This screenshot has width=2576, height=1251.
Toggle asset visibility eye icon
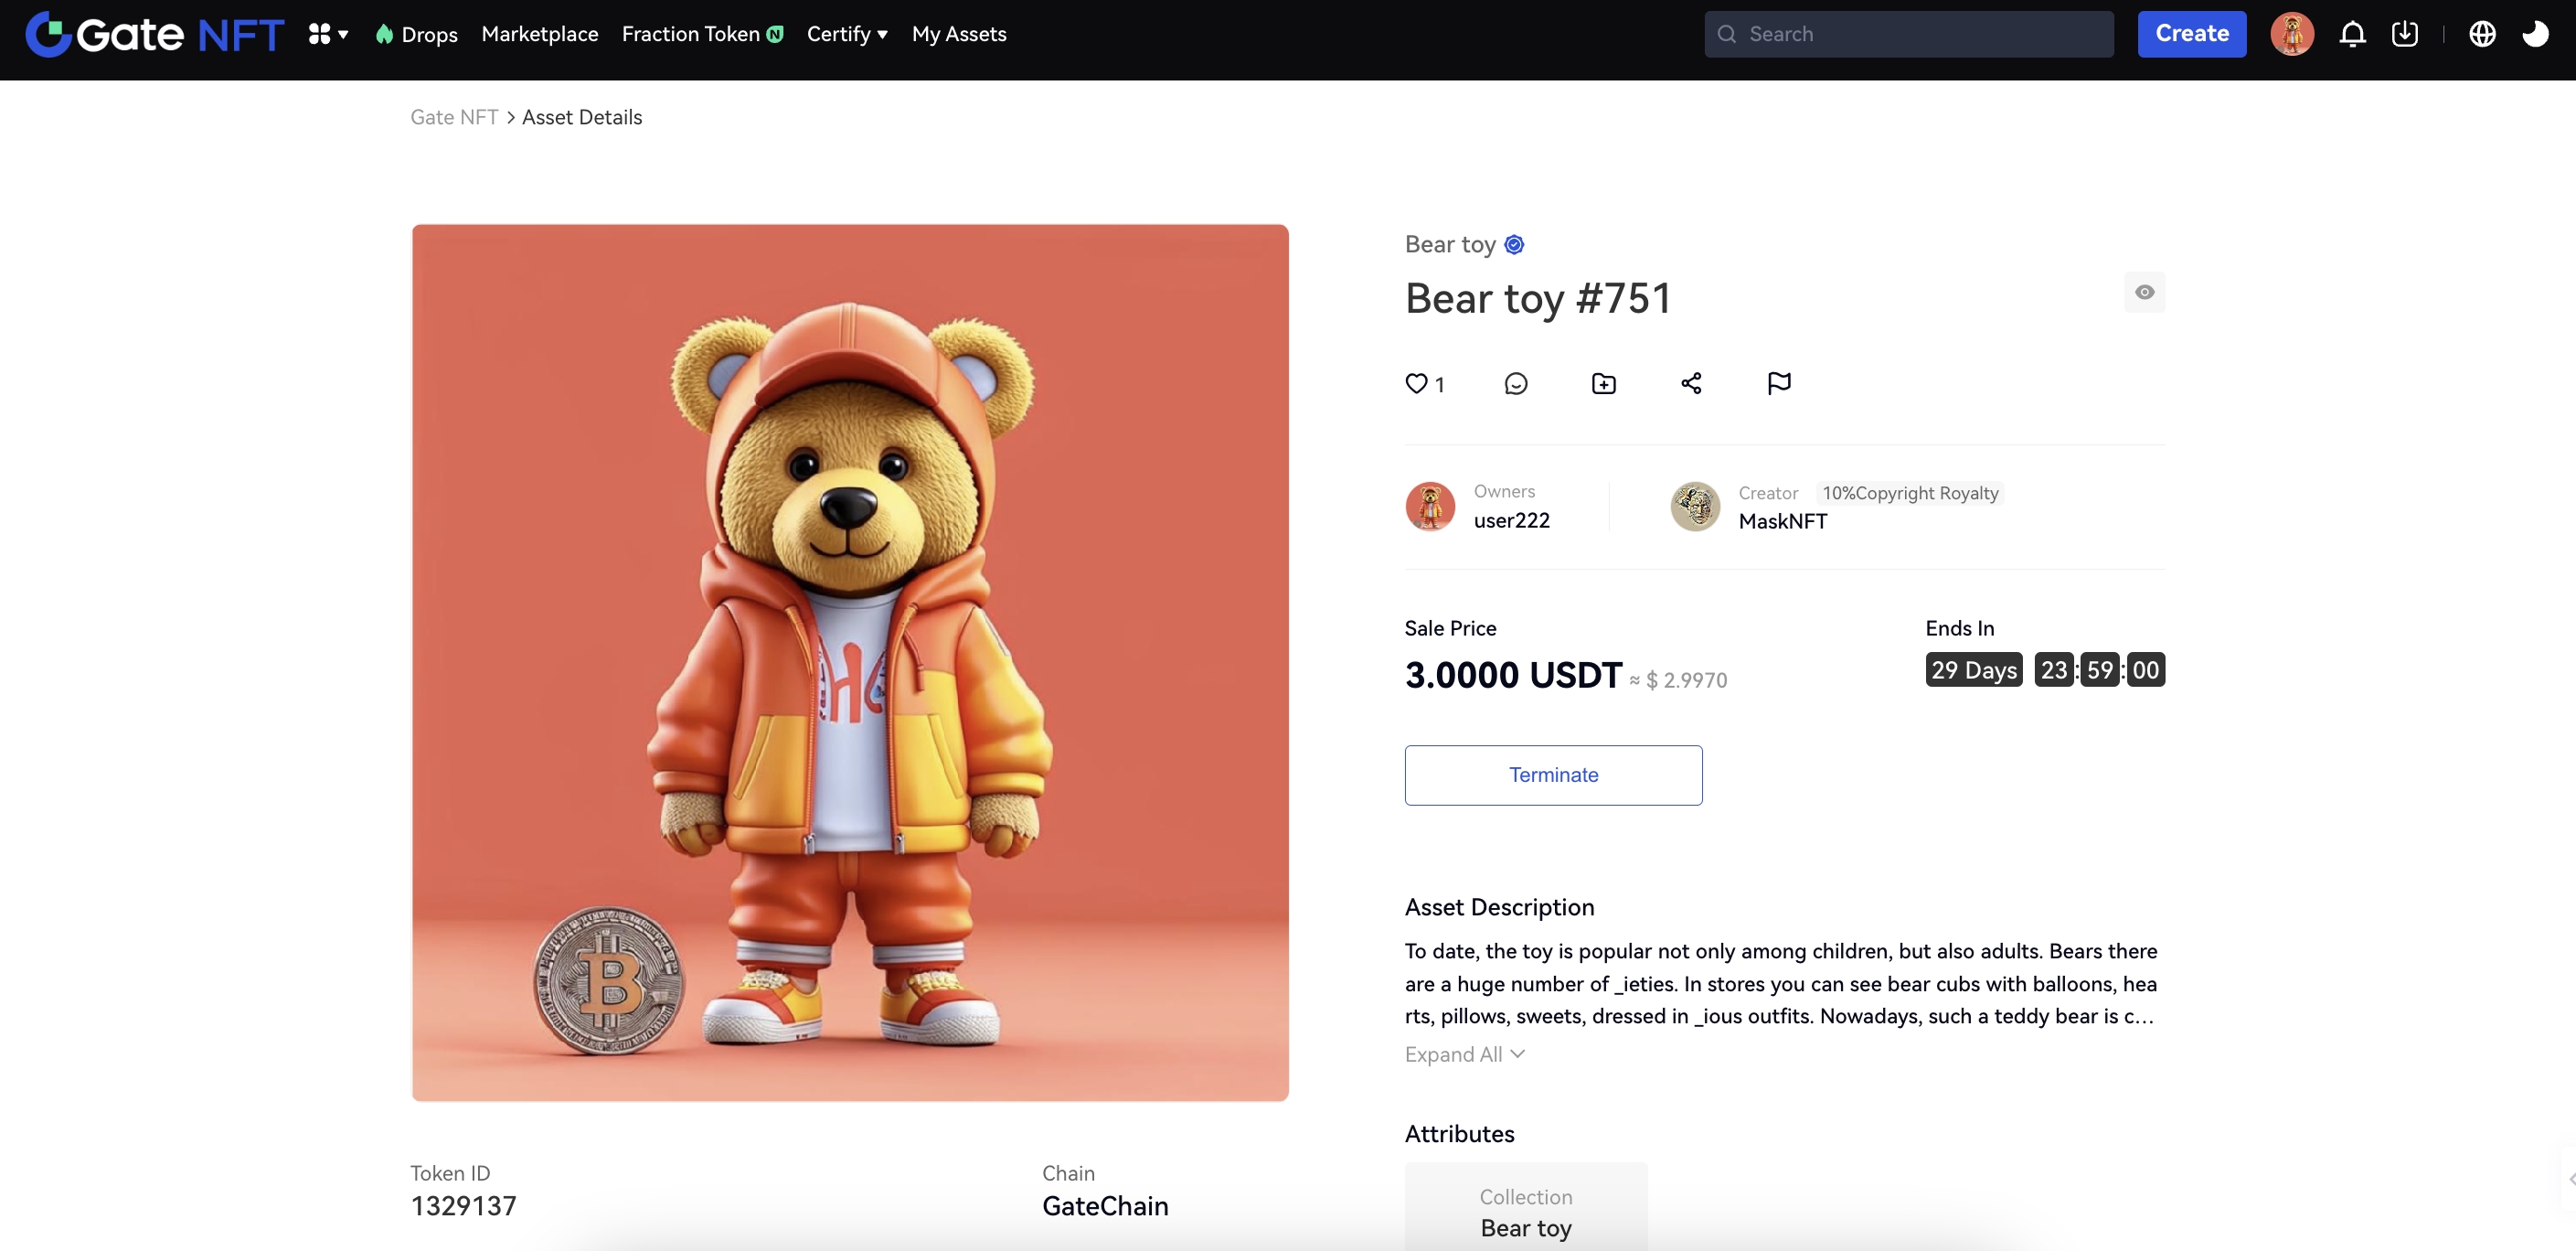[x=2144, y=292]
